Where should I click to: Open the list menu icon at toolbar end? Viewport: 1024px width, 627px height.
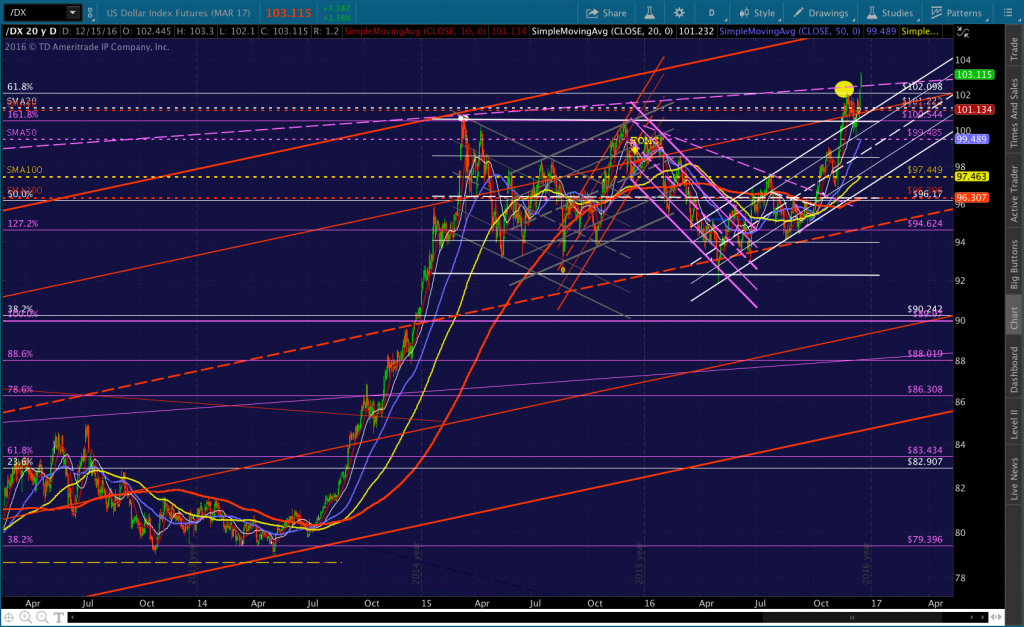click(x=1007, y=12)
